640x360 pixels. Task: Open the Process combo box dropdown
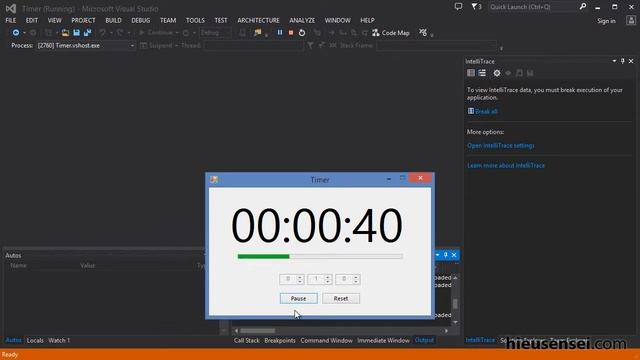pyautogui.click(x=132, y=46)
